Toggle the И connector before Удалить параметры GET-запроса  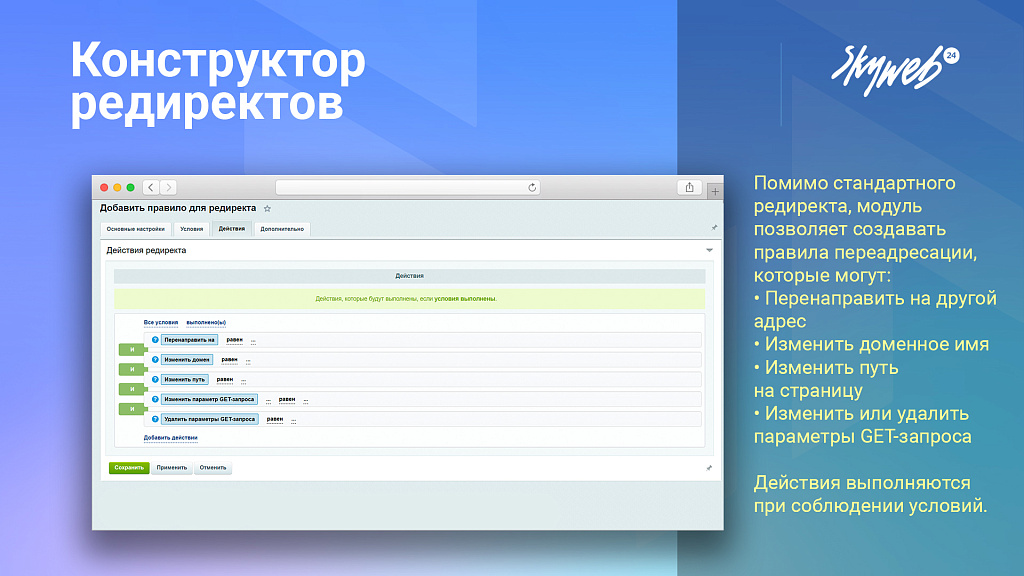(x=131, y=408)
